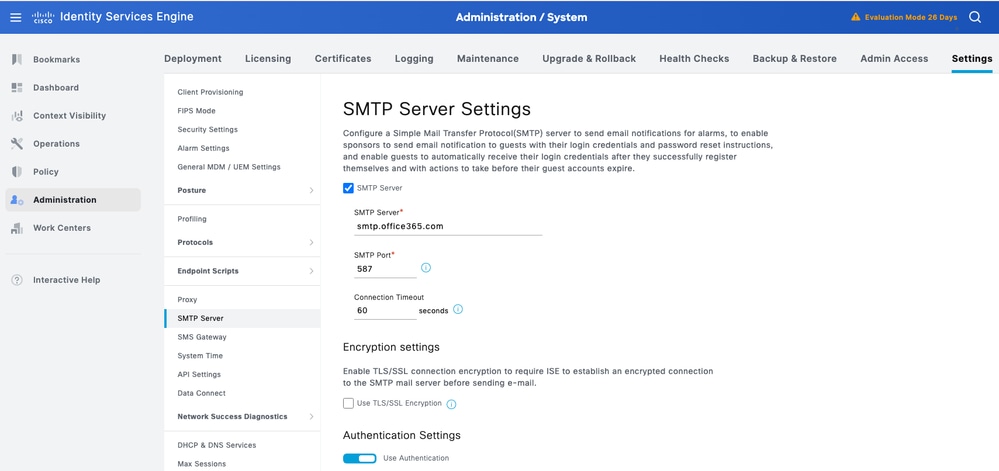
Task: Open FIPS Mode settings
Action: [197, 111]
